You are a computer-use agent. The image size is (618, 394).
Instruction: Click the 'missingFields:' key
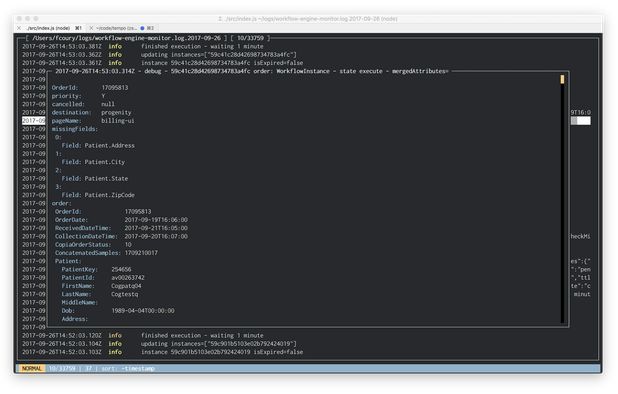74,129
